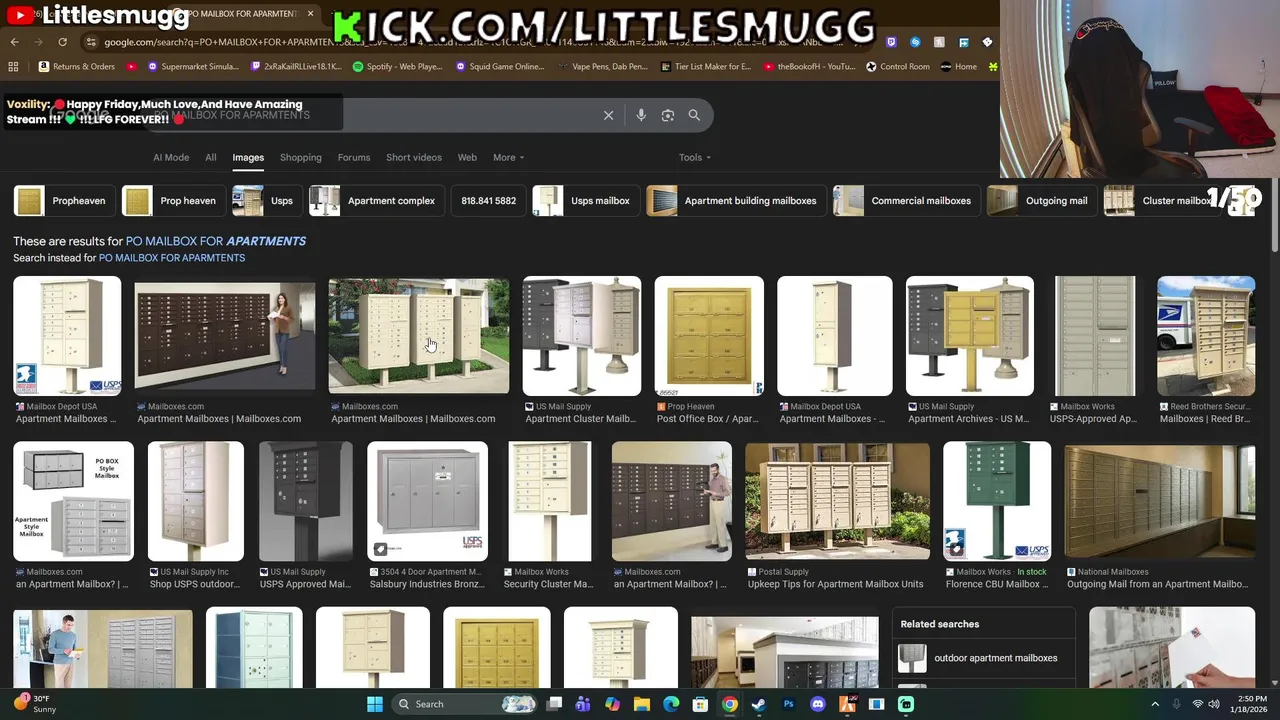Clear the search box with the X icon
Screen dimensions: 1280x720
pos(608,115)
